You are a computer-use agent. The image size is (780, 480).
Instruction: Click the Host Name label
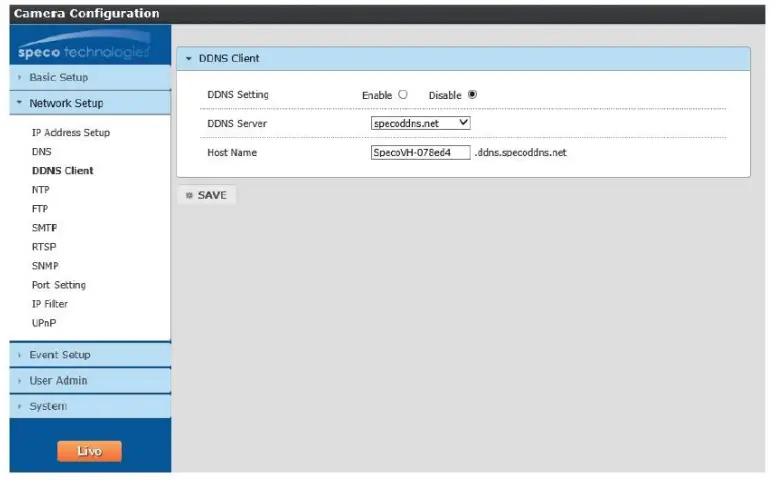[x=232, y=153]
